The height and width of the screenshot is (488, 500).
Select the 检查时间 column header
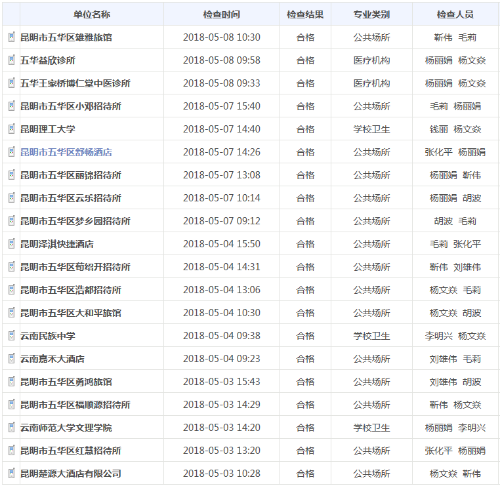pyautogui.click(x=222, y=14)
